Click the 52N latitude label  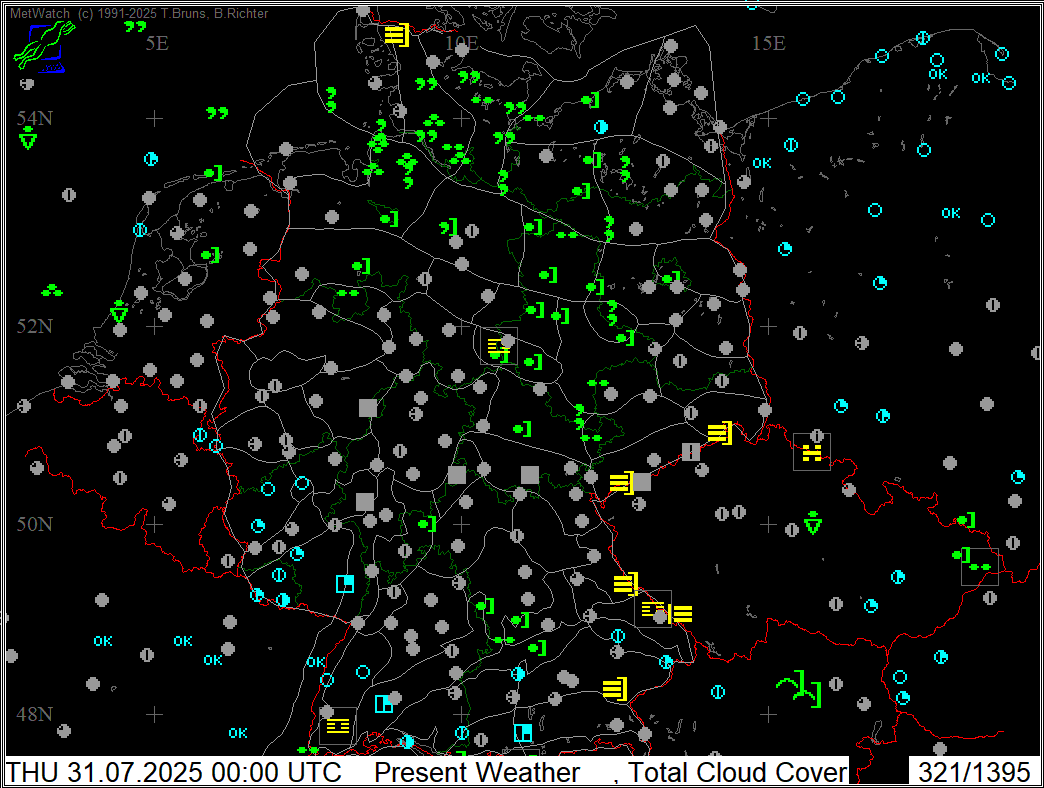point(35,326)
